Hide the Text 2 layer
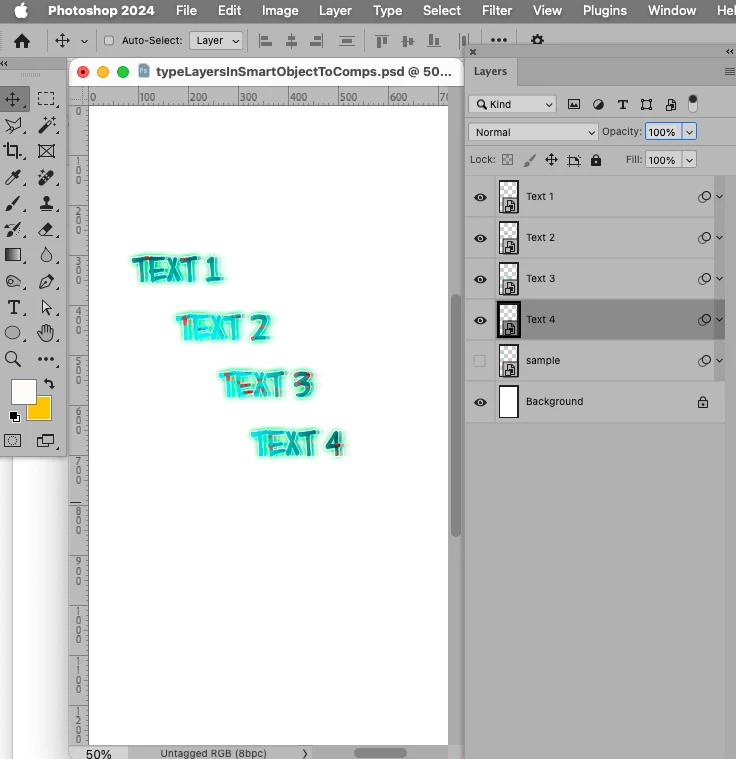The height and width of the screenshot is (759, 736). 480,238
